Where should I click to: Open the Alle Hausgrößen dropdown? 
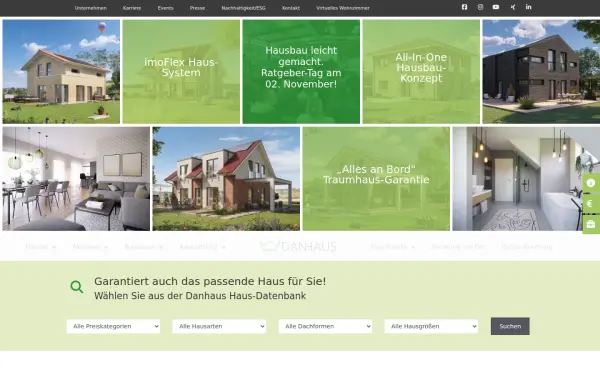click(x=431, y=326)
